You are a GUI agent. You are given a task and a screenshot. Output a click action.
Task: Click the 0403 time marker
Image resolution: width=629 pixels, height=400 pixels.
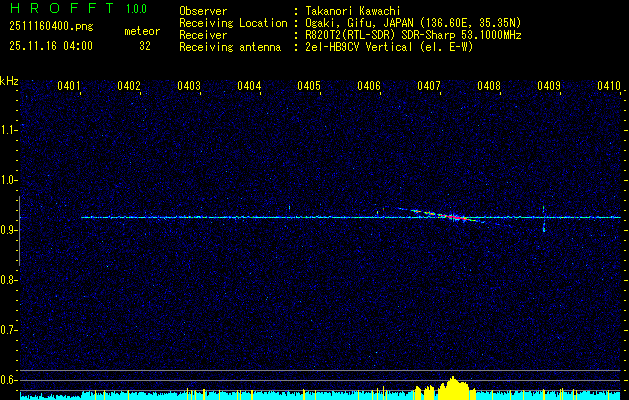click(189, 86)
